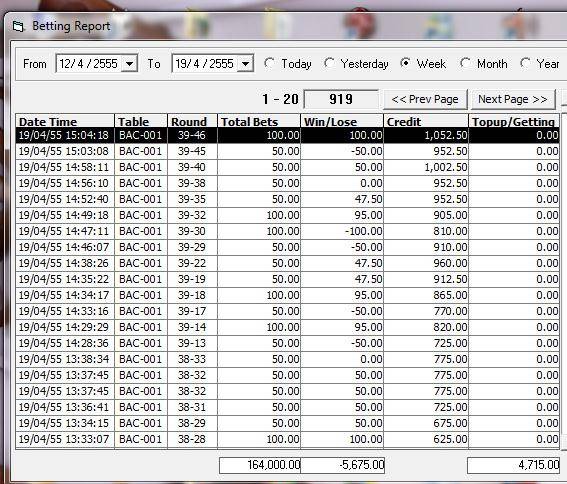Click the Betting Report window title icon
Viewport: 567px width, 484px height.
[x=18, y=26]
